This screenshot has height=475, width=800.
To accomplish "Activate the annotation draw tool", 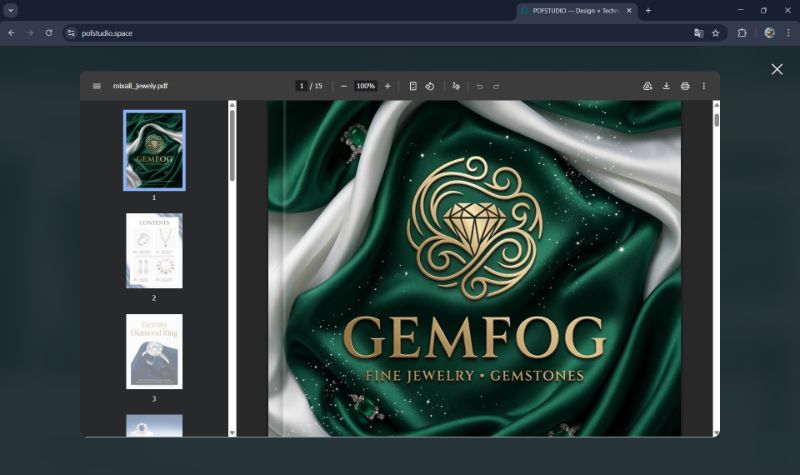I will point(456,86).
